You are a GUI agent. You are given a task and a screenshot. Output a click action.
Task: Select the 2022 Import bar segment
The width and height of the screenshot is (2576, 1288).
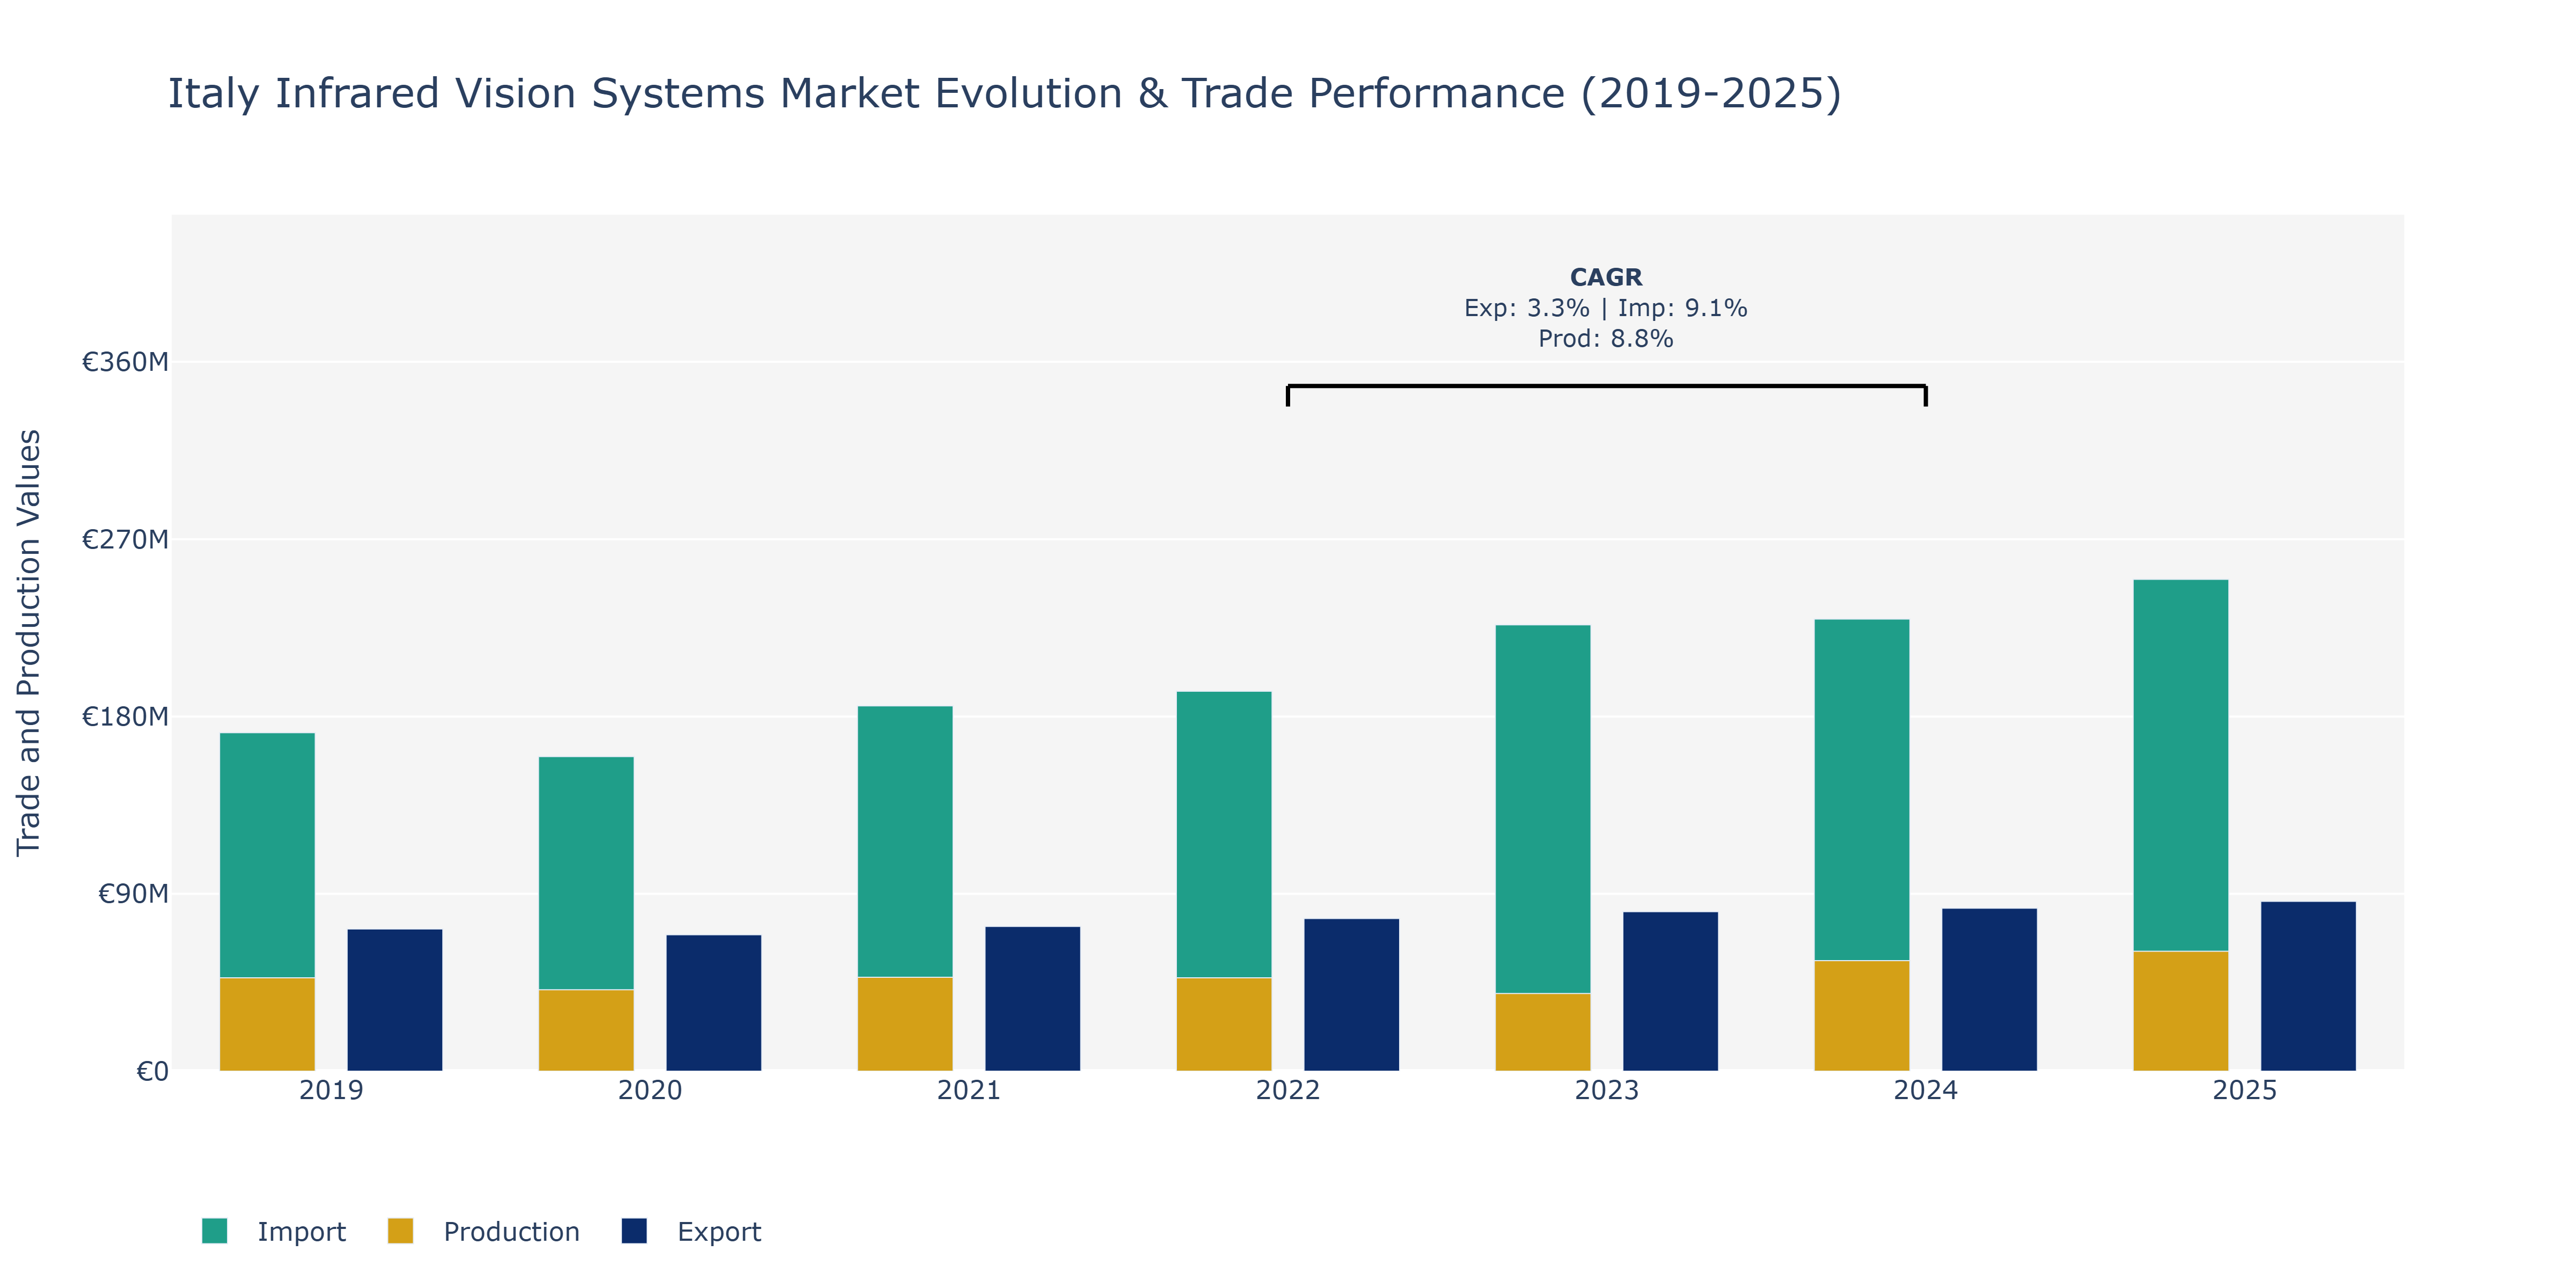pos(1224,835)
